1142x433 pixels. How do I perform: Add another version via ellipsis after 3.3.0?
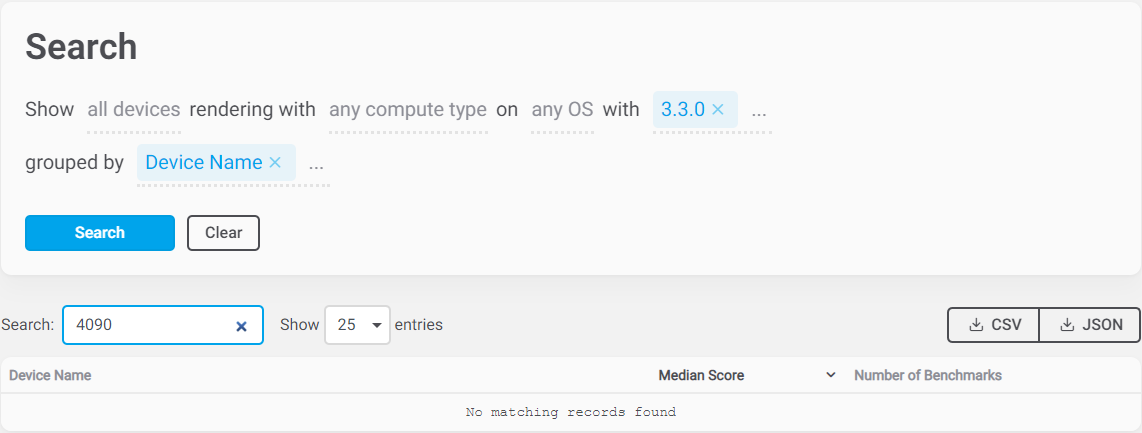tap(759, 110)
